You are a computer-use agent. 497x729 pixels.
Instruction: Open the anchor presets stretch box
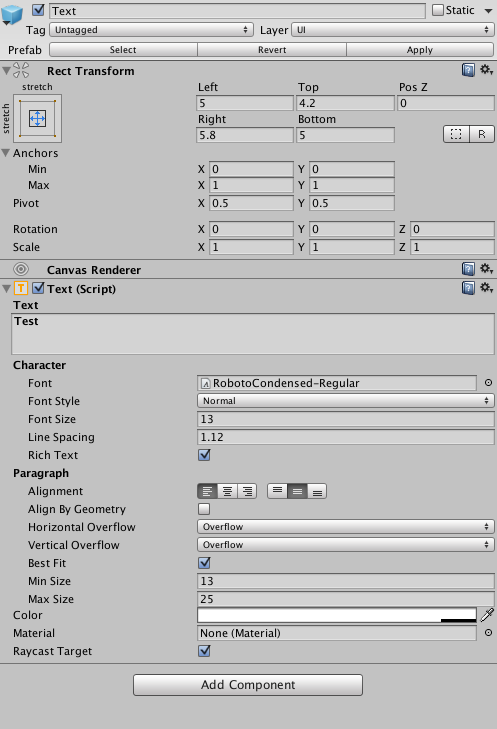38,119
